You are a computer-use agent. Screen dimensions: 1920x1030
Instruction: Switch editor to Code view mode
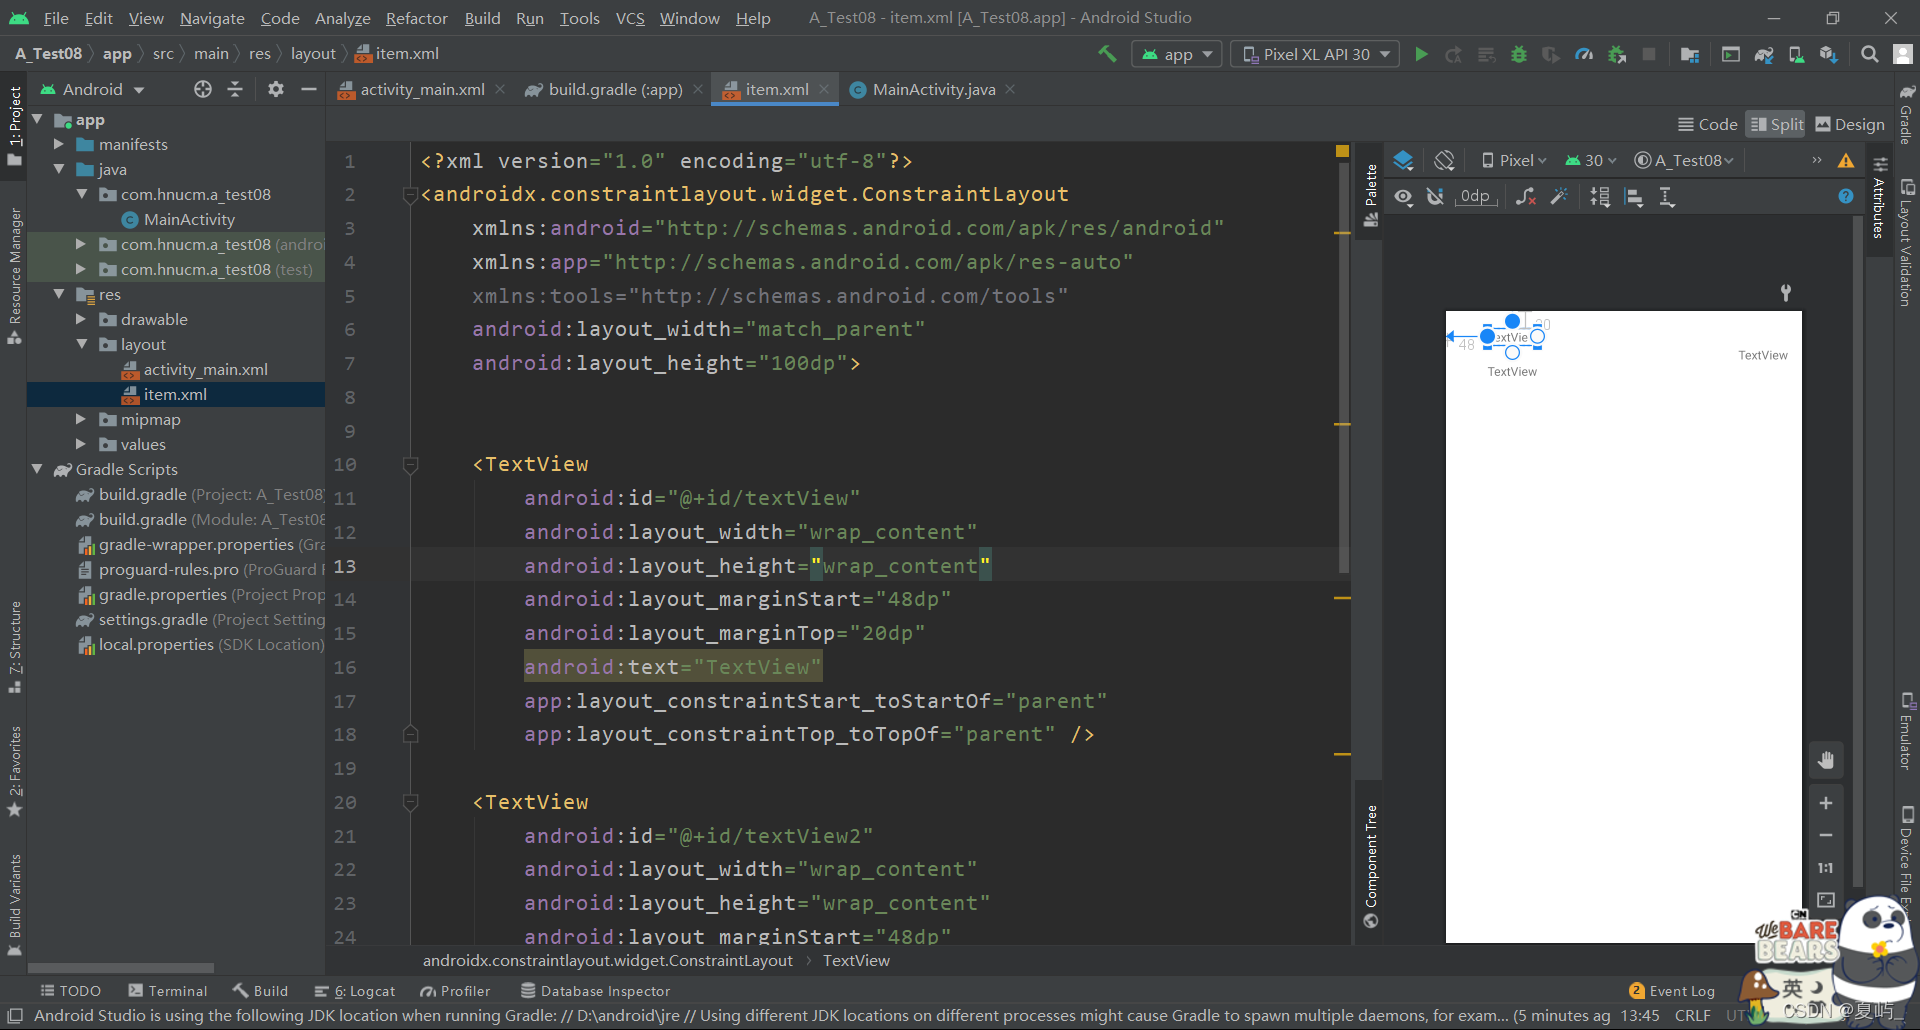click(1708, 124)
